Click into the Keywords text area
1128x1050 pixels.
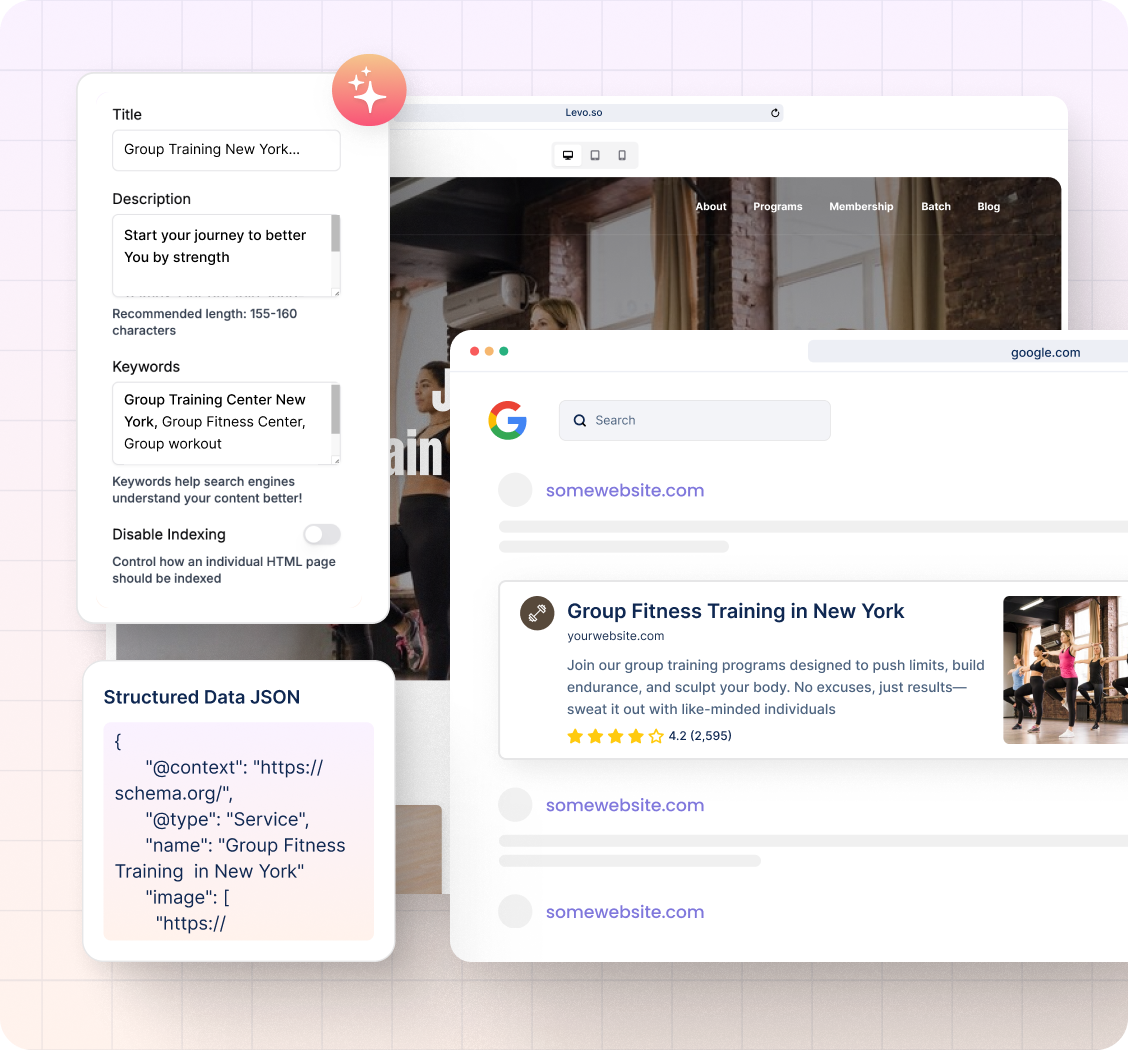[220, 422]
